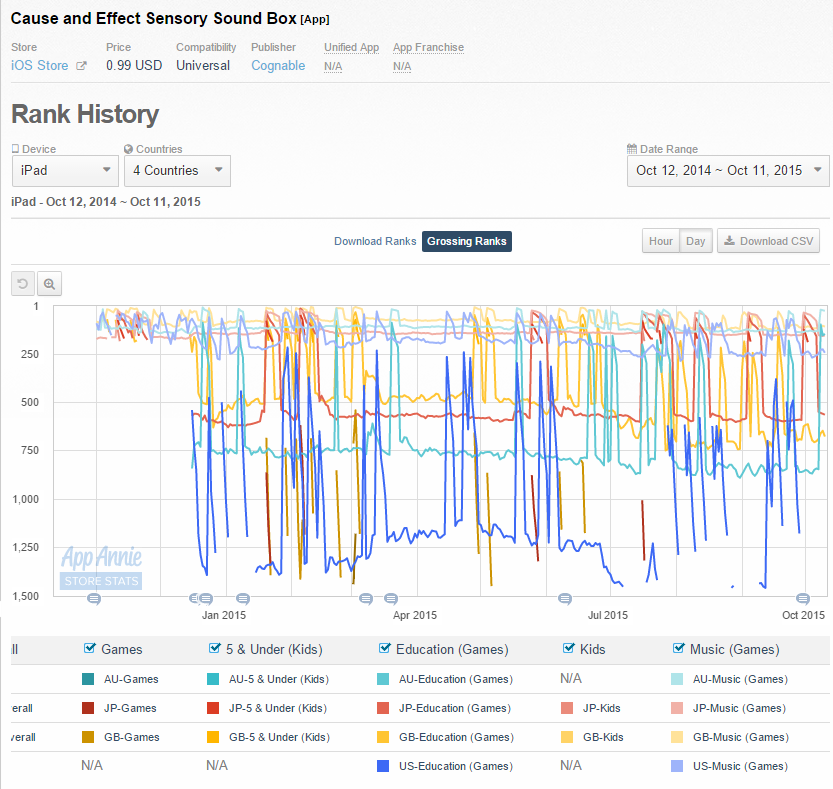Click the Rank History heading
833x789 pixels.
[x=85, y=114]
